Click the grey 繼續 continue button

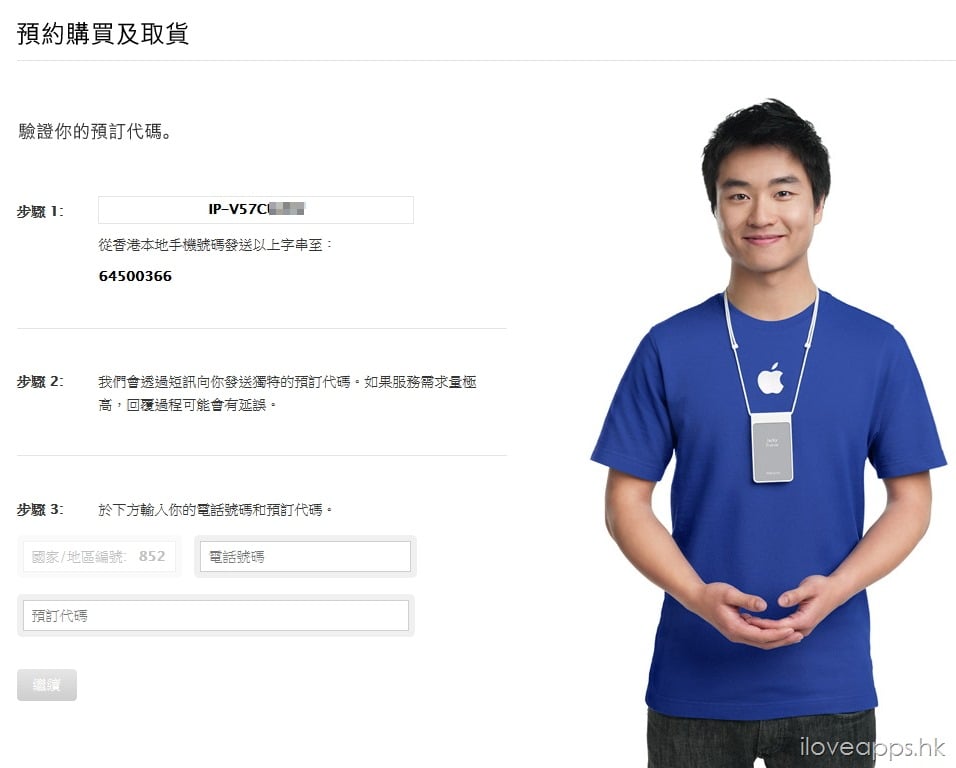tap(47, 685)
